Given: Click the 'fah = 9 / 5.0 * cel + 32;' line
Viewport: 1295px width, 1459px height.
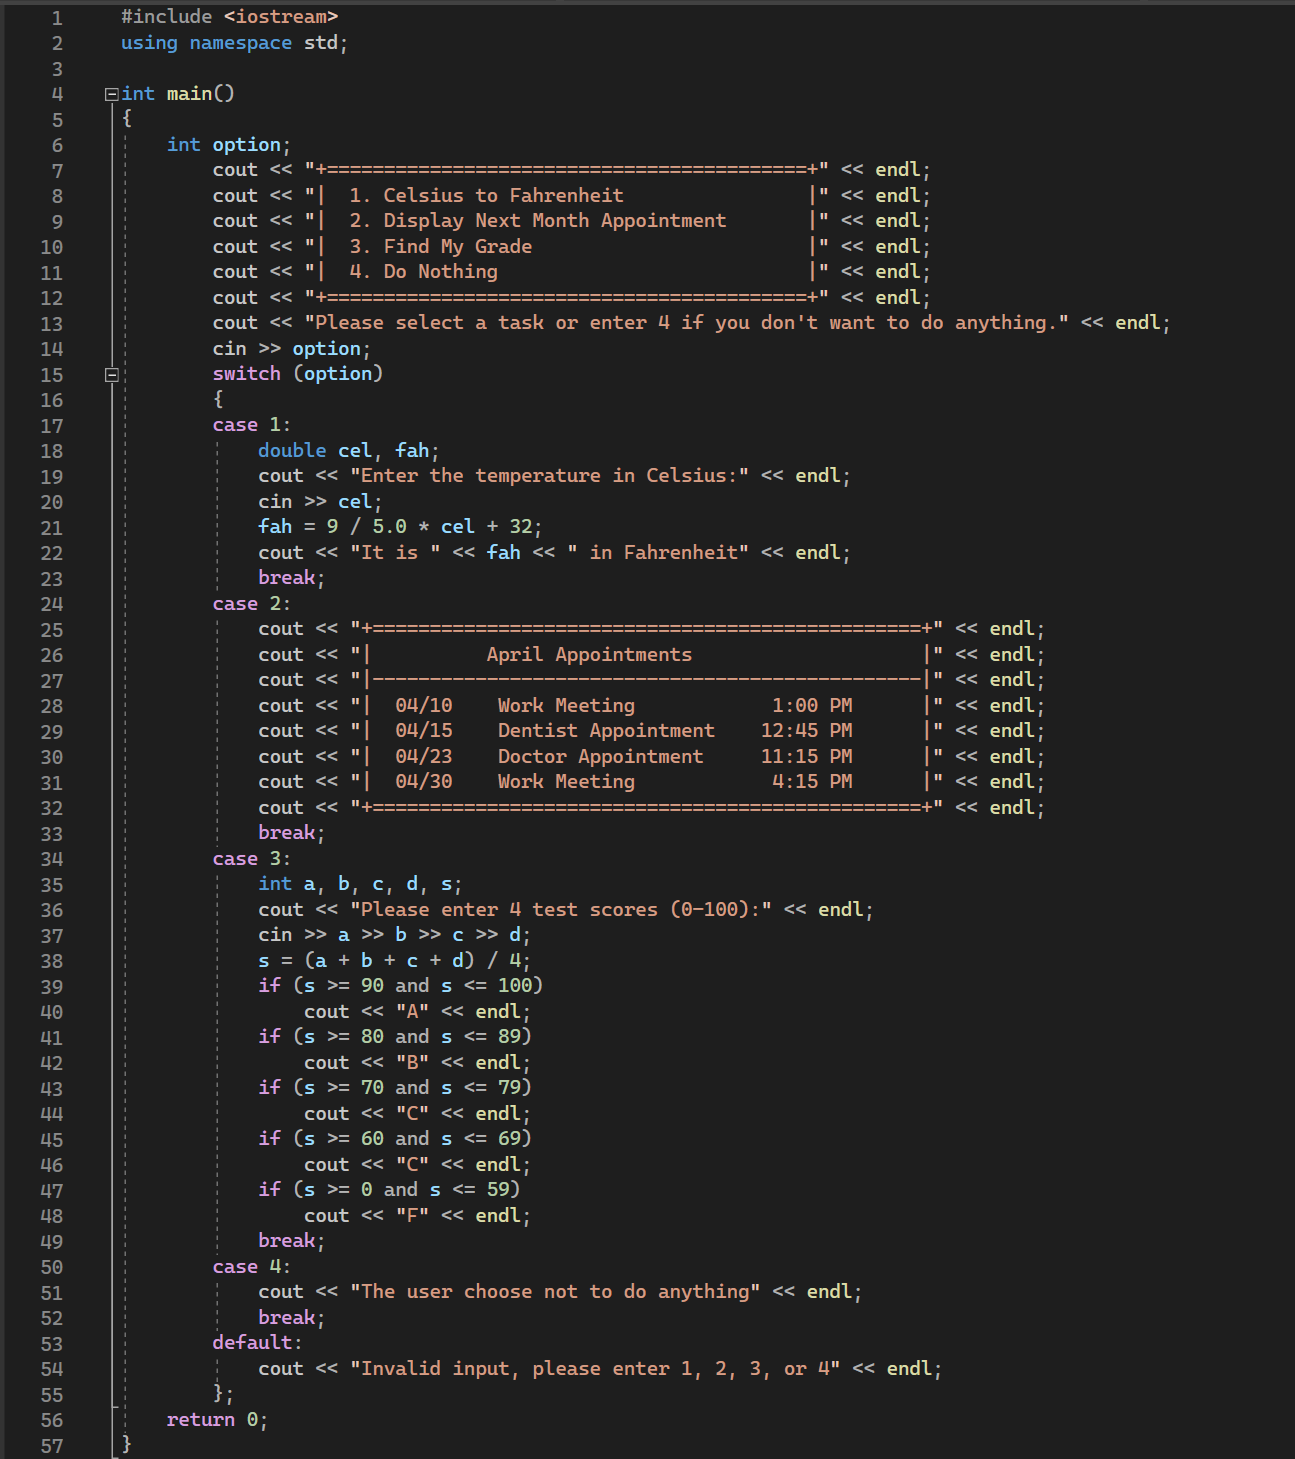Looking at the screenshot, I should 400,527.
